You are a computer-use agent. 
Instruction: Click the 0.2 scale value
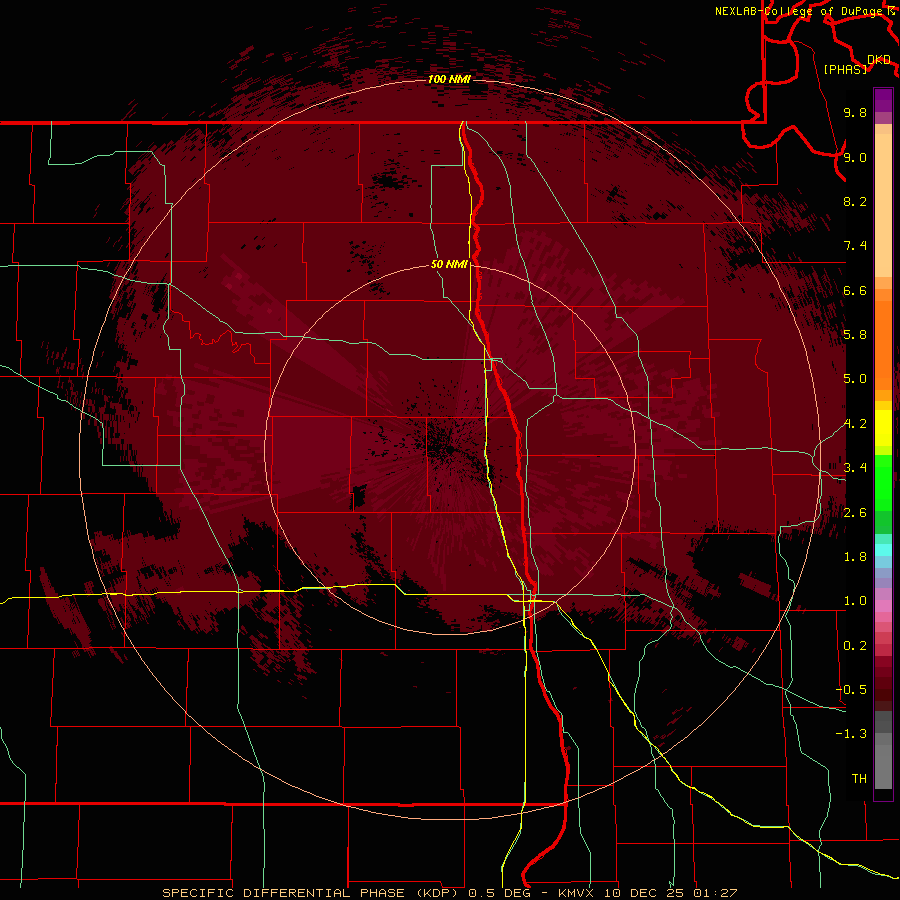855,646
